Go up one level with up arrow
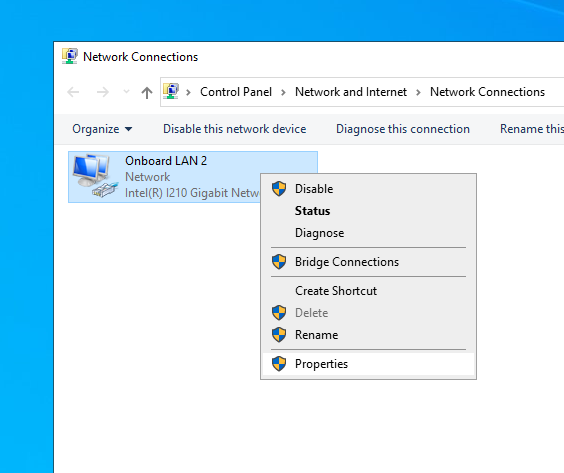564x473 pixels. [147, 92]
